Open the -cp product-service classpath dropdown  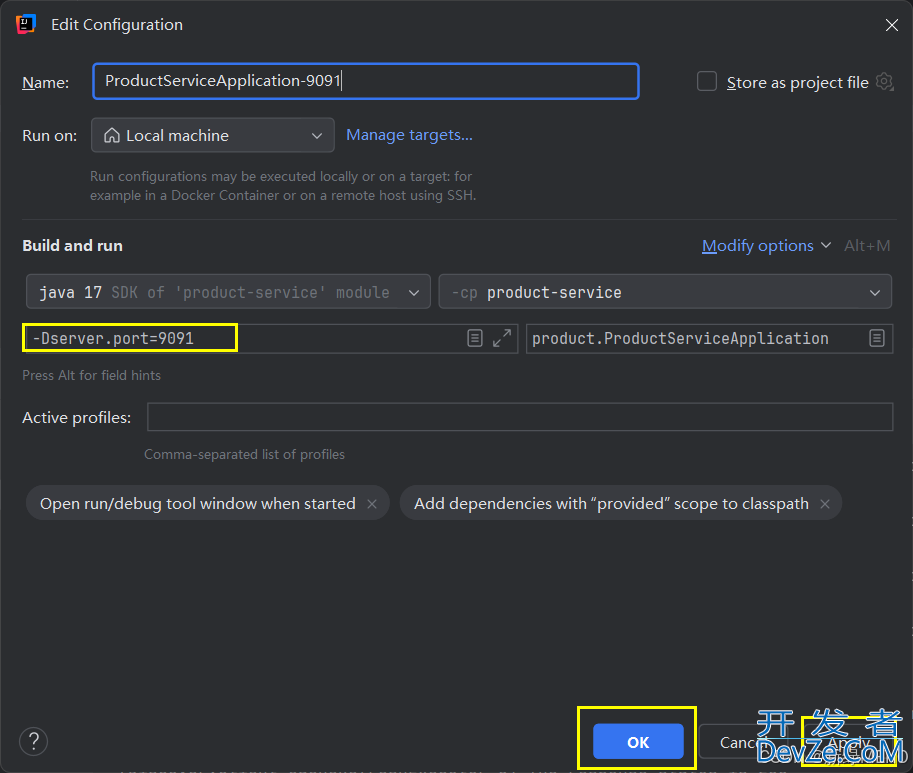(665, 292)
